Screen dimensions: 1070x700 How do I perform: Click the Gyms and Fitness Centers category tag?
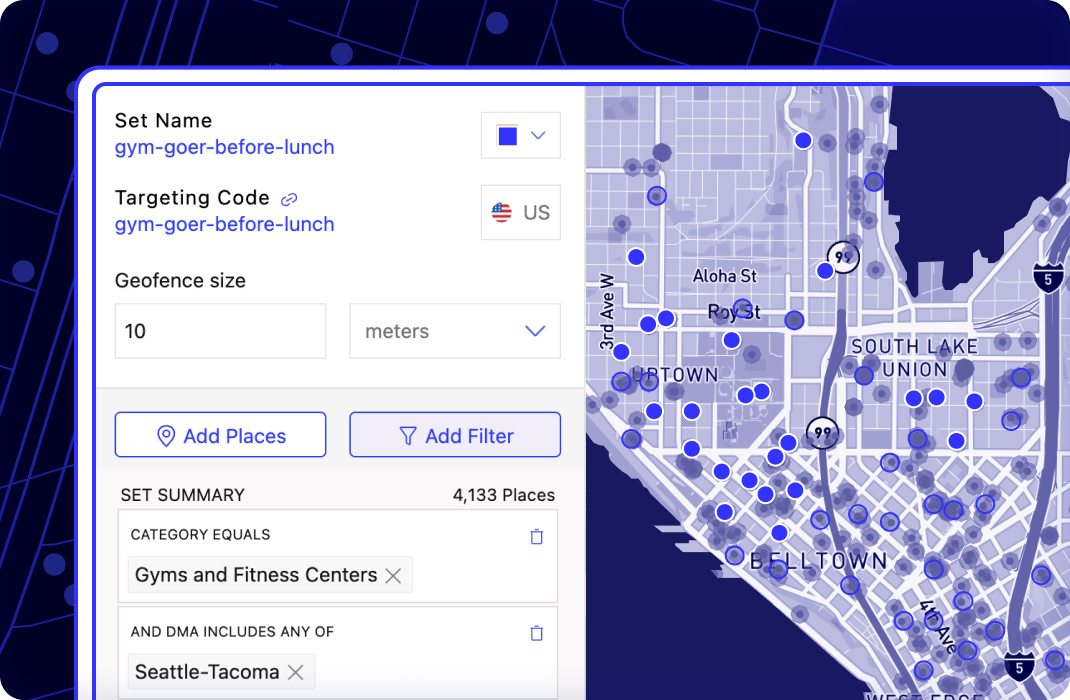(x=256, y=575)
